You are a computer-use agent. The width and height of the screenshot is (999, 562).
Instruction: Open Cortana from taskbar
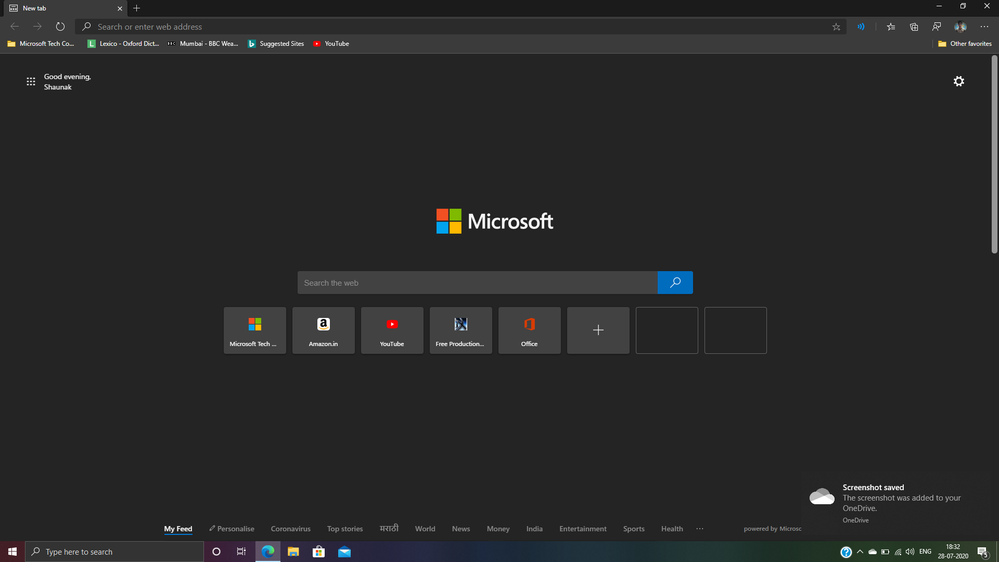216,552
